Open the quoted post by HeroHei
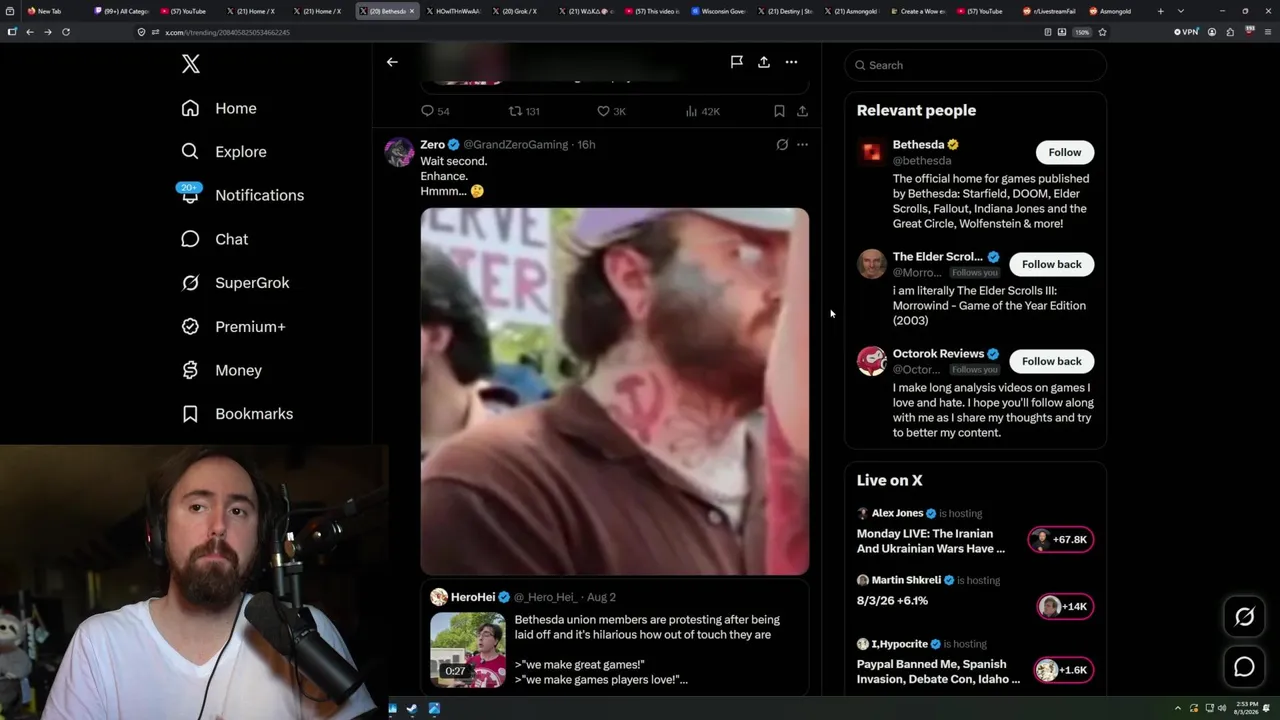This screenshot has height=720, width=1280. click(x=615, y=636)
